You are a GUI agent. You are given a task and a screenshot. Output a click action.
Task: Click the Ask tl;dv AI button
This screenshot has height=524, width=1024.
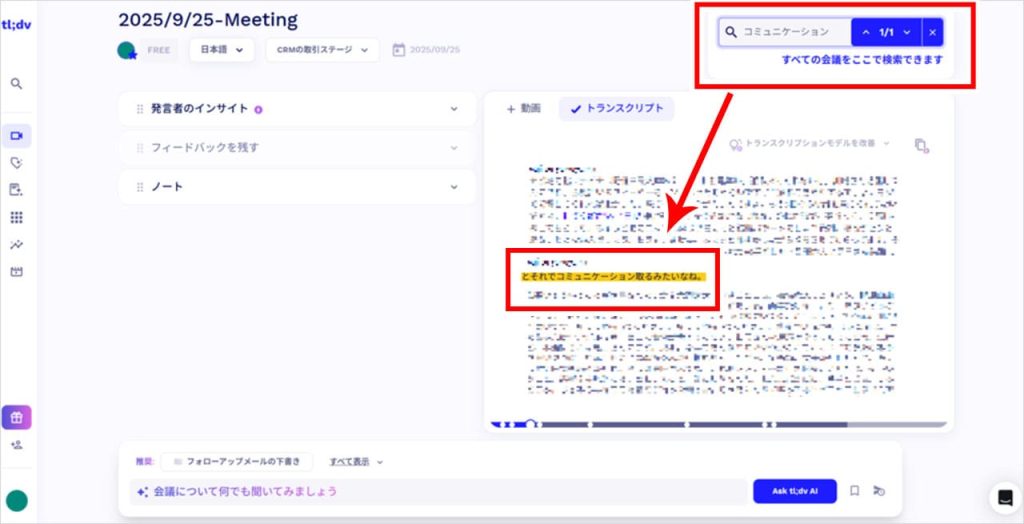pyautogui.click(x=794, y=491)
